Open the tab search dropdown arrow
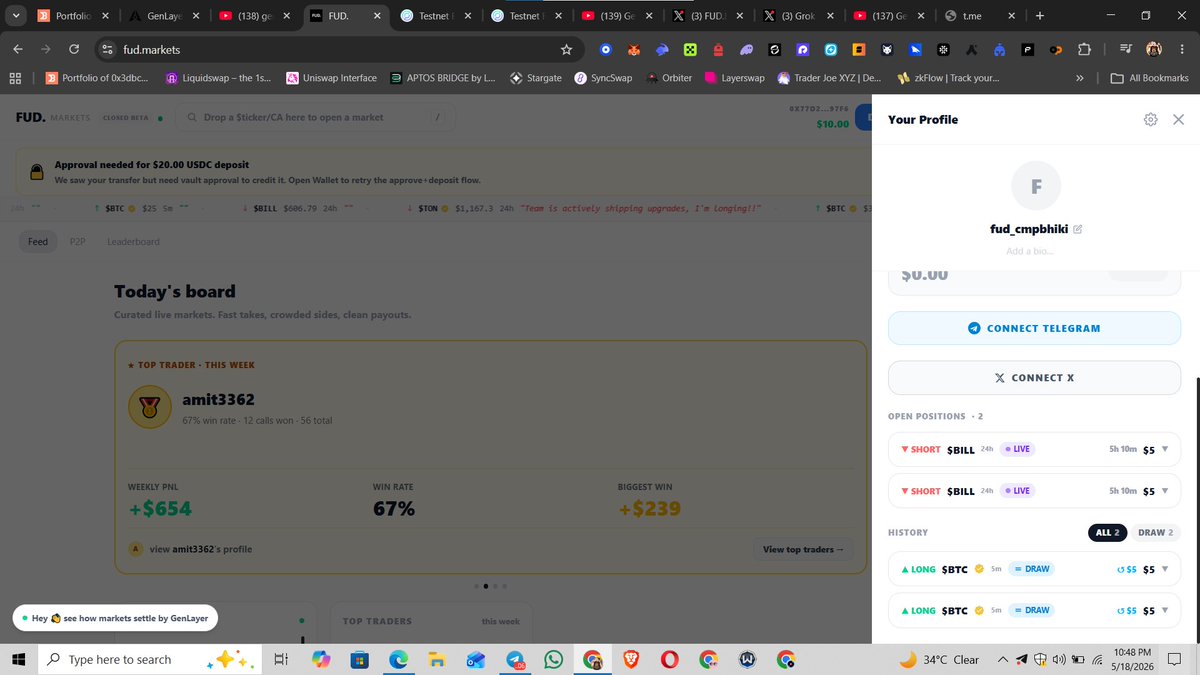Screen dimensions: 1200x675 (x=14, y=16)
